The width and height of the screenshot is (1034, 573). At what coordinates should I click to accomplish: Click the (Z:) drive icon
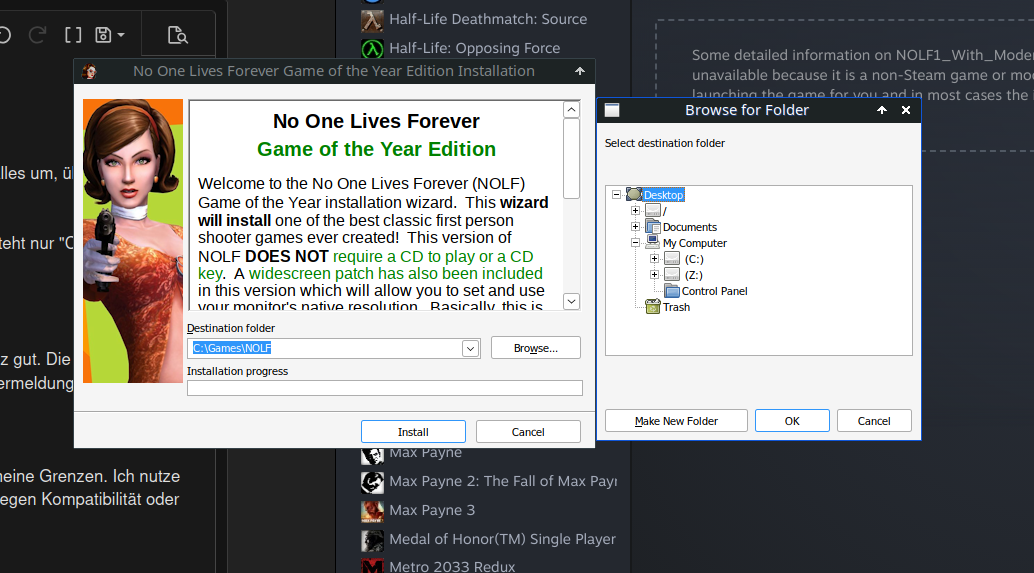pos(672,274)
